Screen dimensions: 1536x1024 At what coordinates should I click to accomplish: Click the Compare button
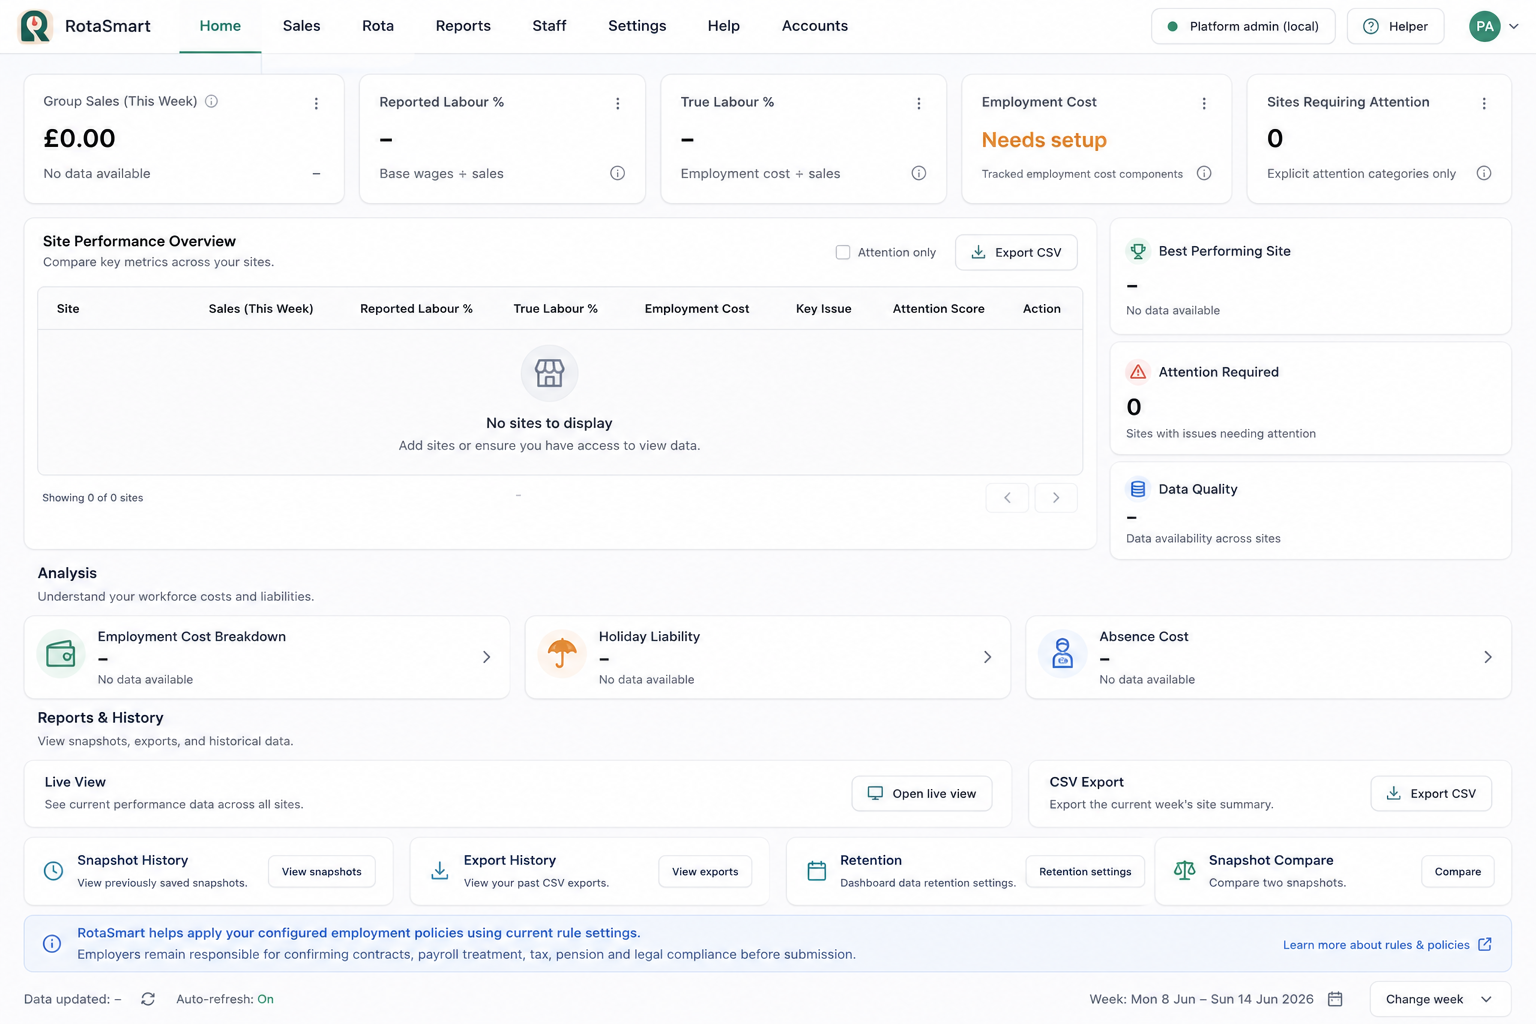tap(1457, 871)
